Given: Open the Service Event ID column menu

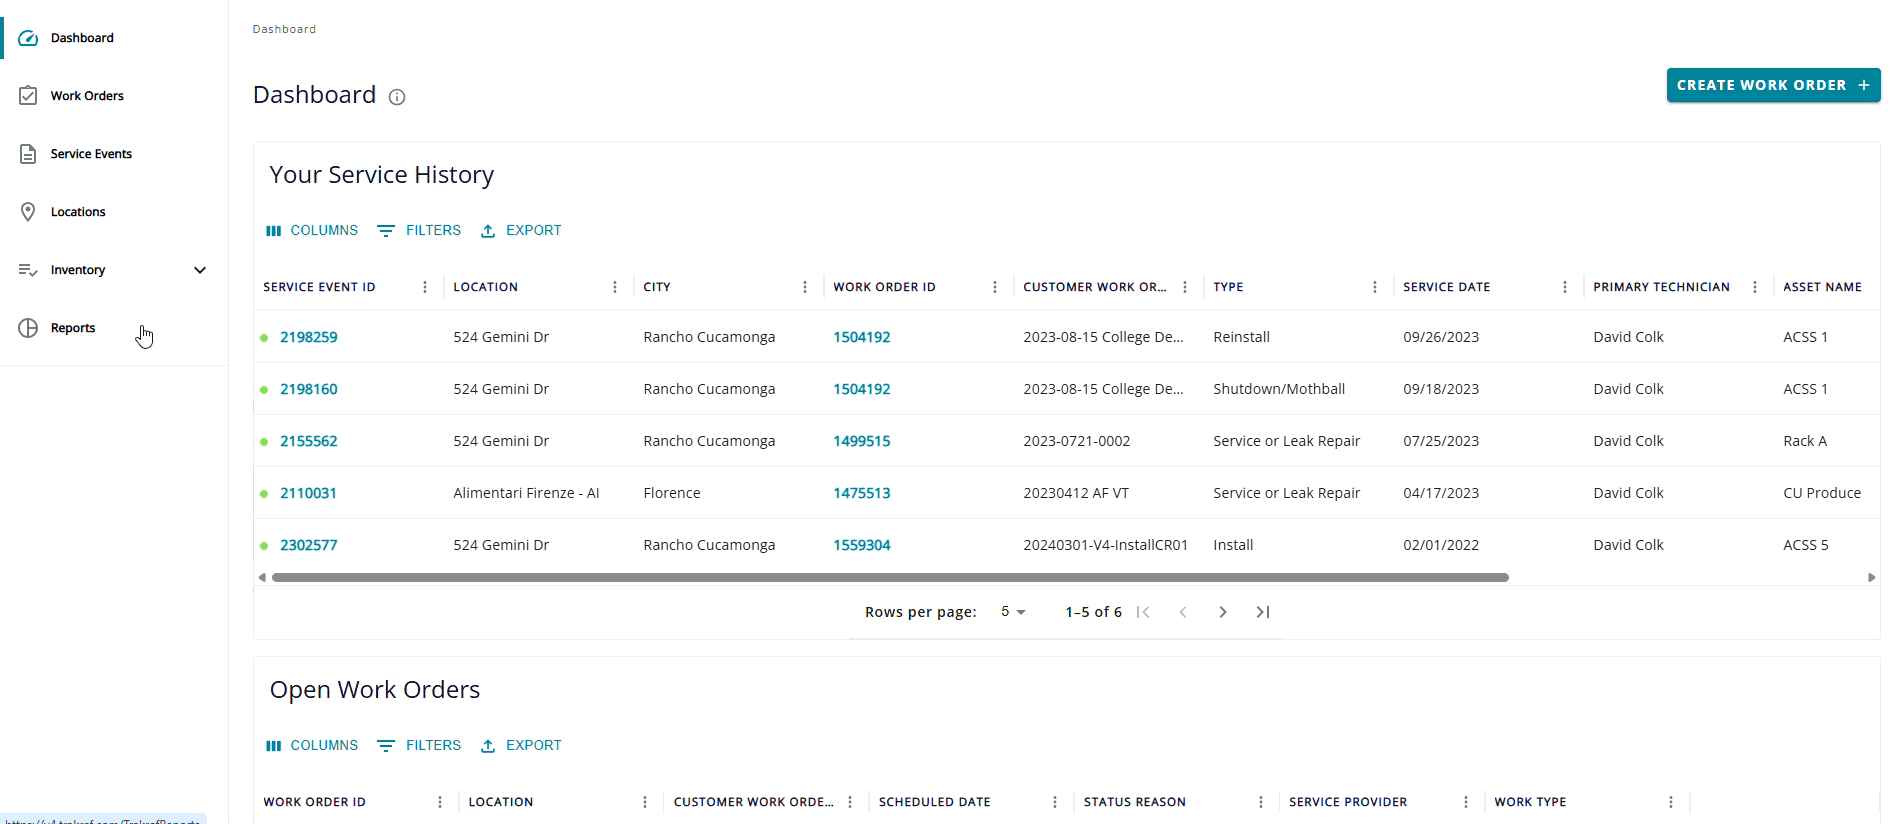Looking at the screenshot, I should 425,287.
